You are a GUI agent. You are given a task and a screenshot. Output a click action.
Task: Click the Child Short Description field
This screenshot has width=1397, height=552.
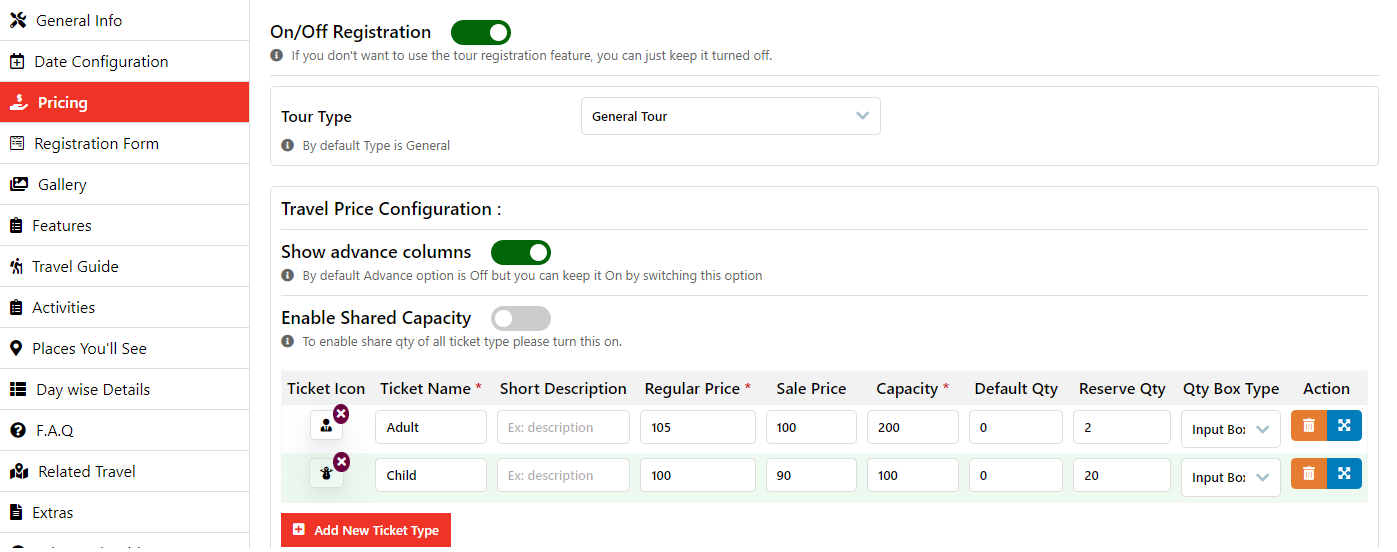click(x=563, y=475)
